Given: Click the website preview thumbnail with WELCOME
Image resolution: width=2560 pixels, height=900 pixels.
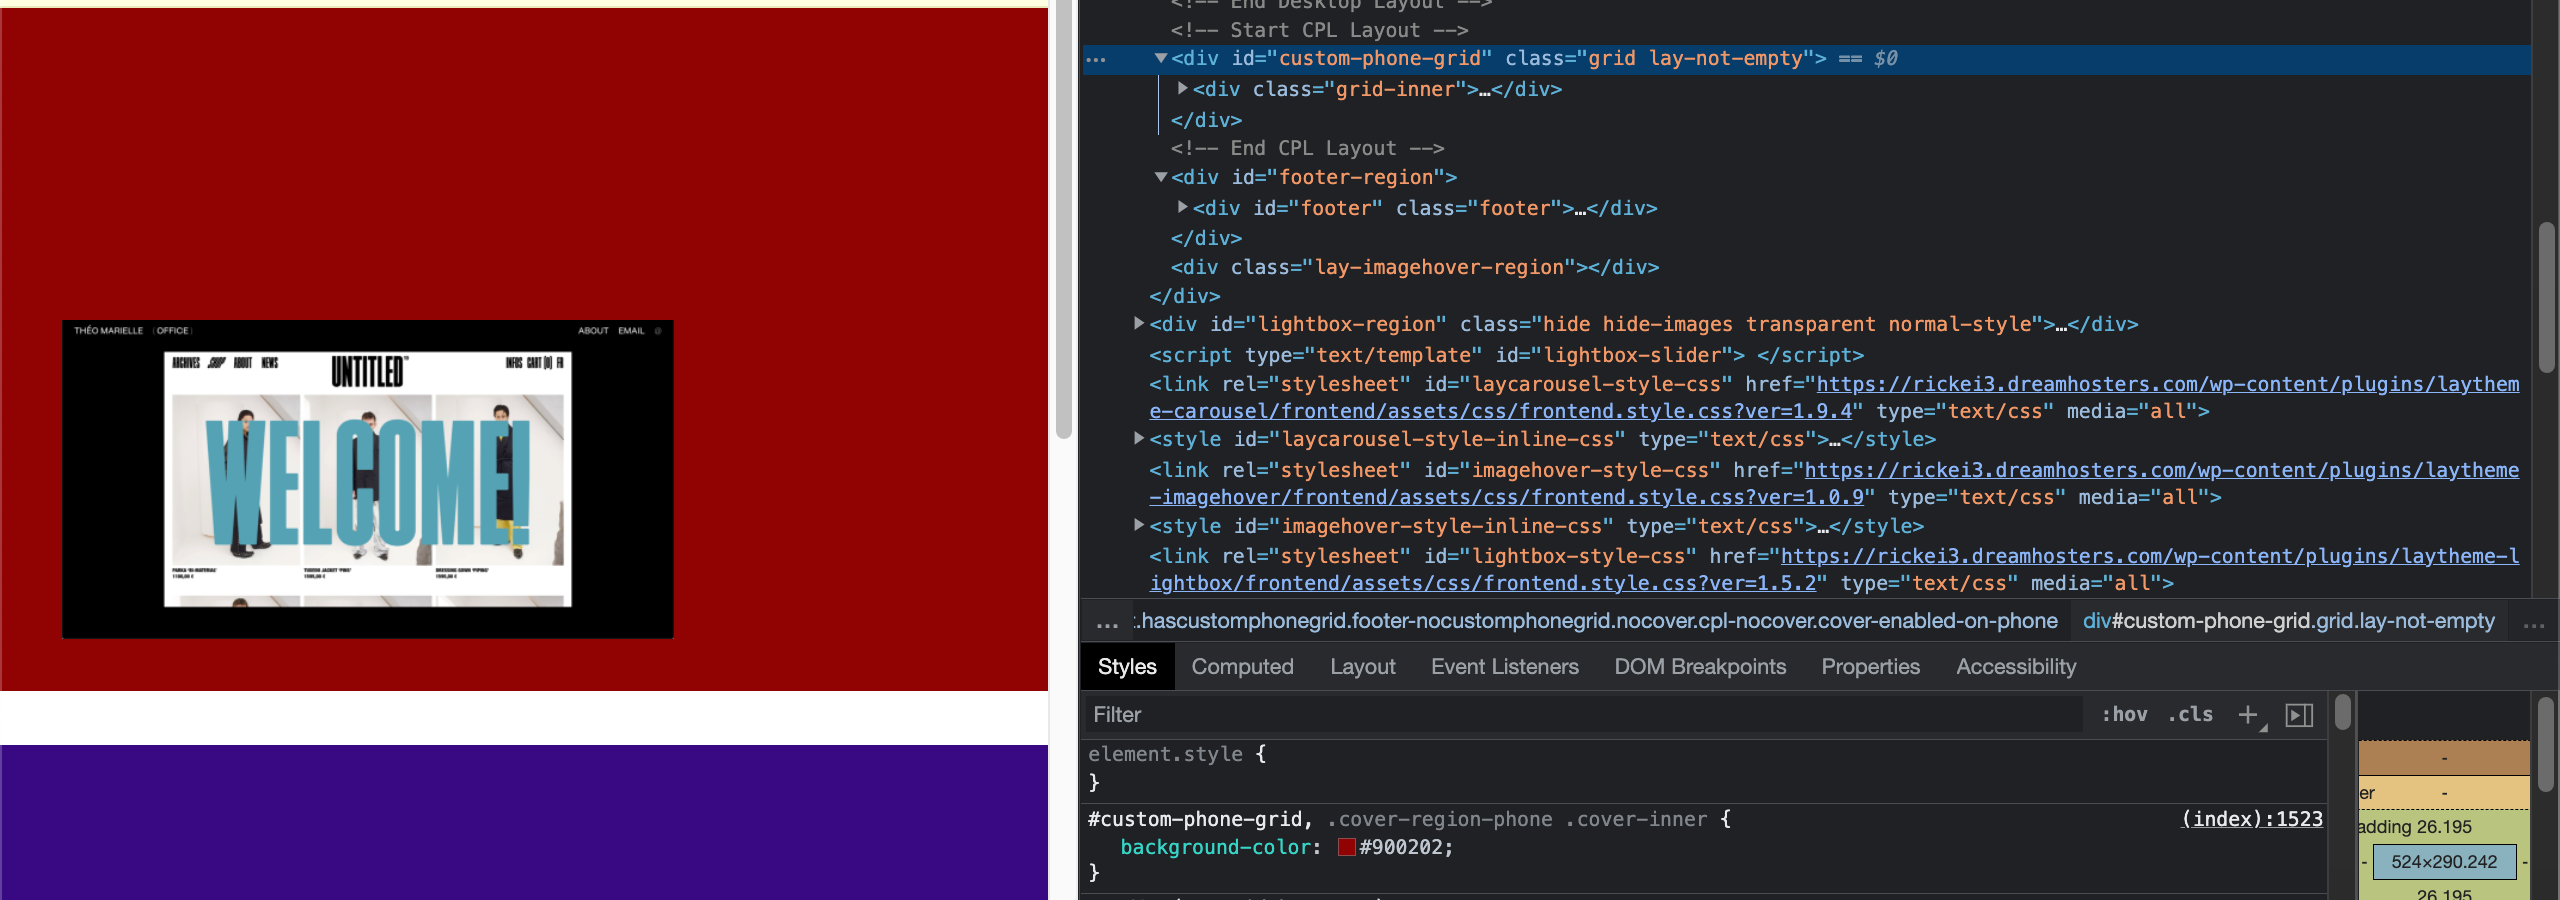Looking at the screenshot, I should 368,479.
